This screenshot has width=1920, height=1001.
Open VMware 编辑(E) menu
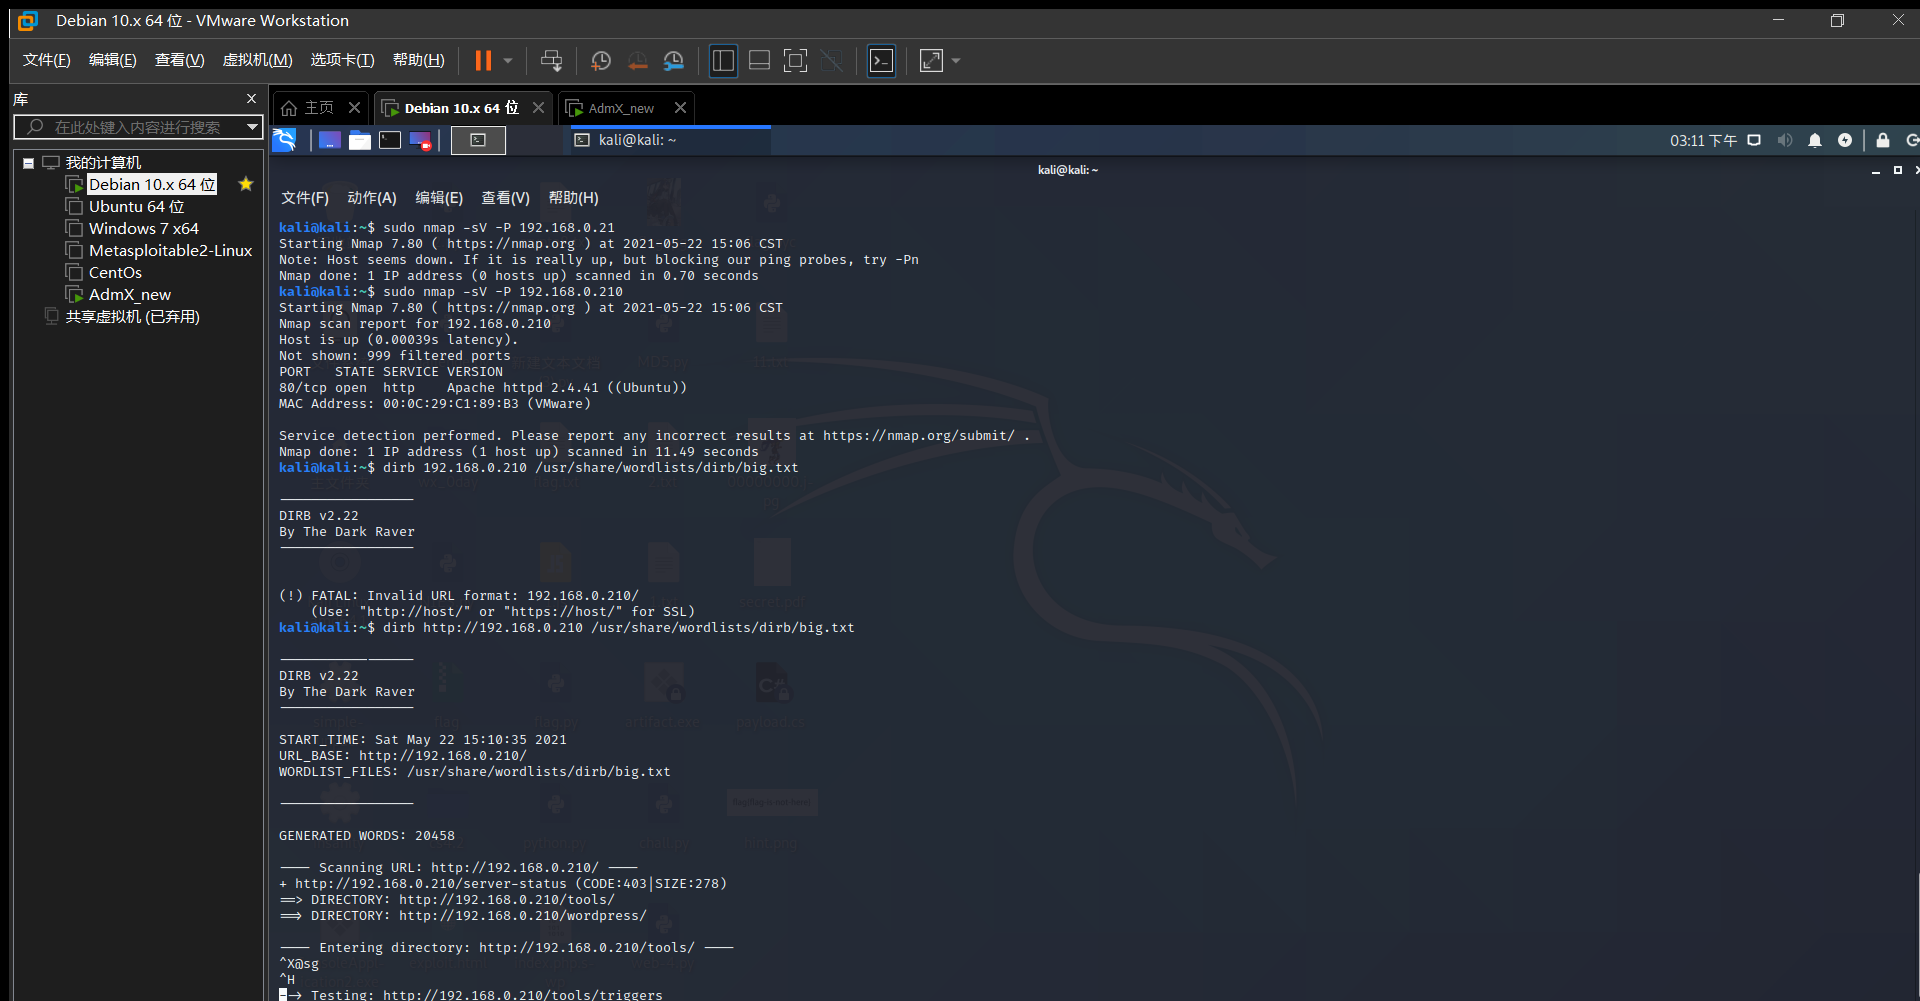click(x=112, y=60)
